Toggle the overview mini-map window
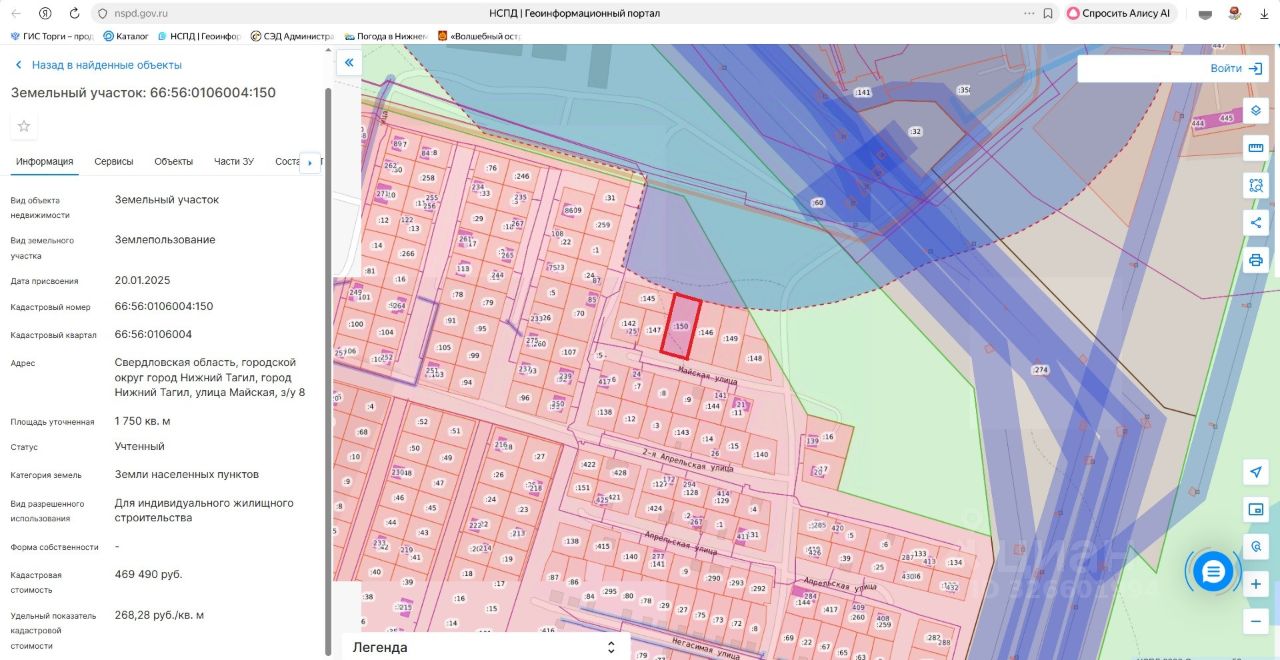The height and width of the screenshot is (660, 1280). 1256,509
